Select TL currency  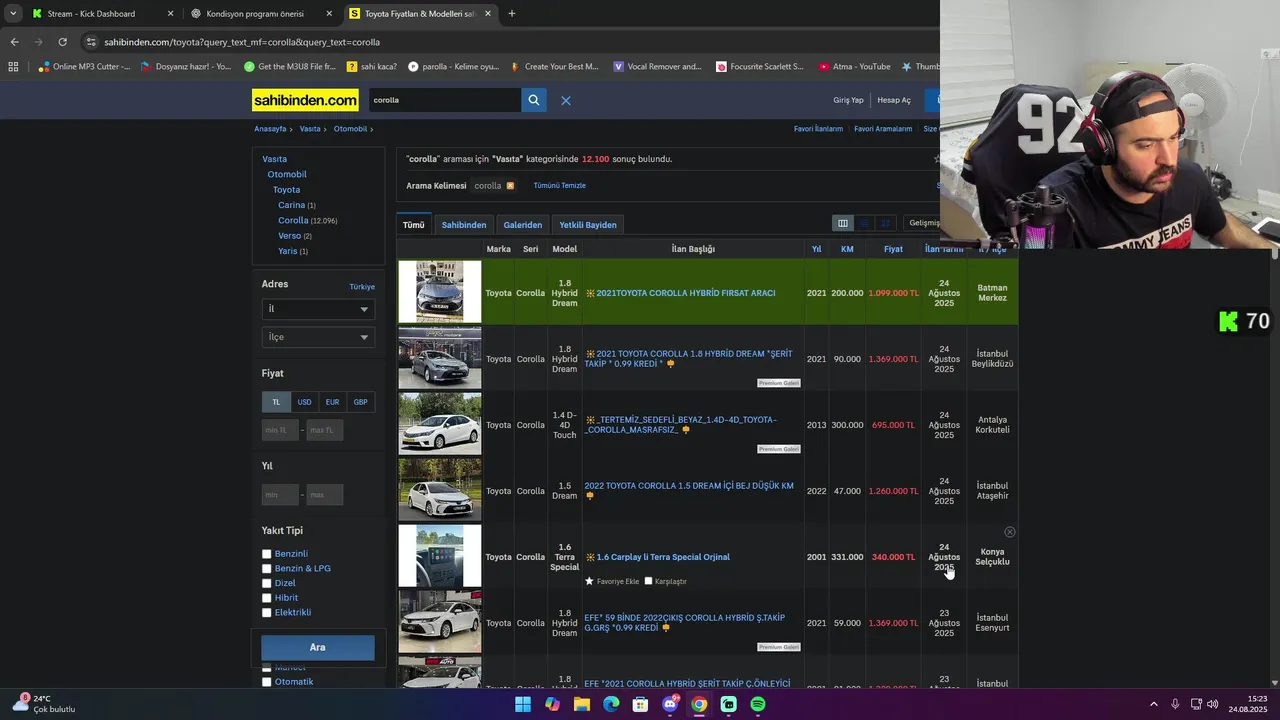[276, 402]
